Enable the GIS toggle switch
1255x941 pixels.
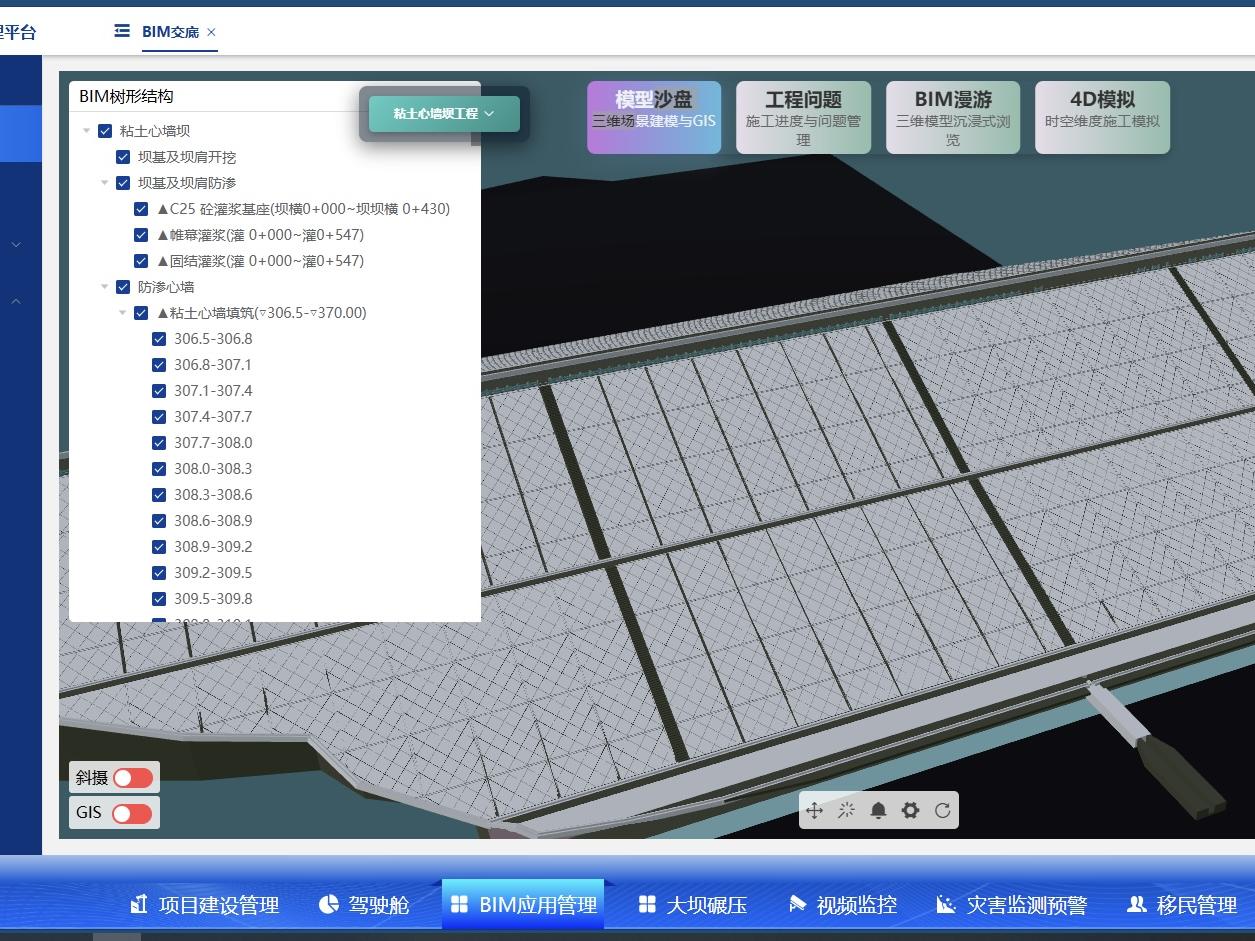click(132, 813)
